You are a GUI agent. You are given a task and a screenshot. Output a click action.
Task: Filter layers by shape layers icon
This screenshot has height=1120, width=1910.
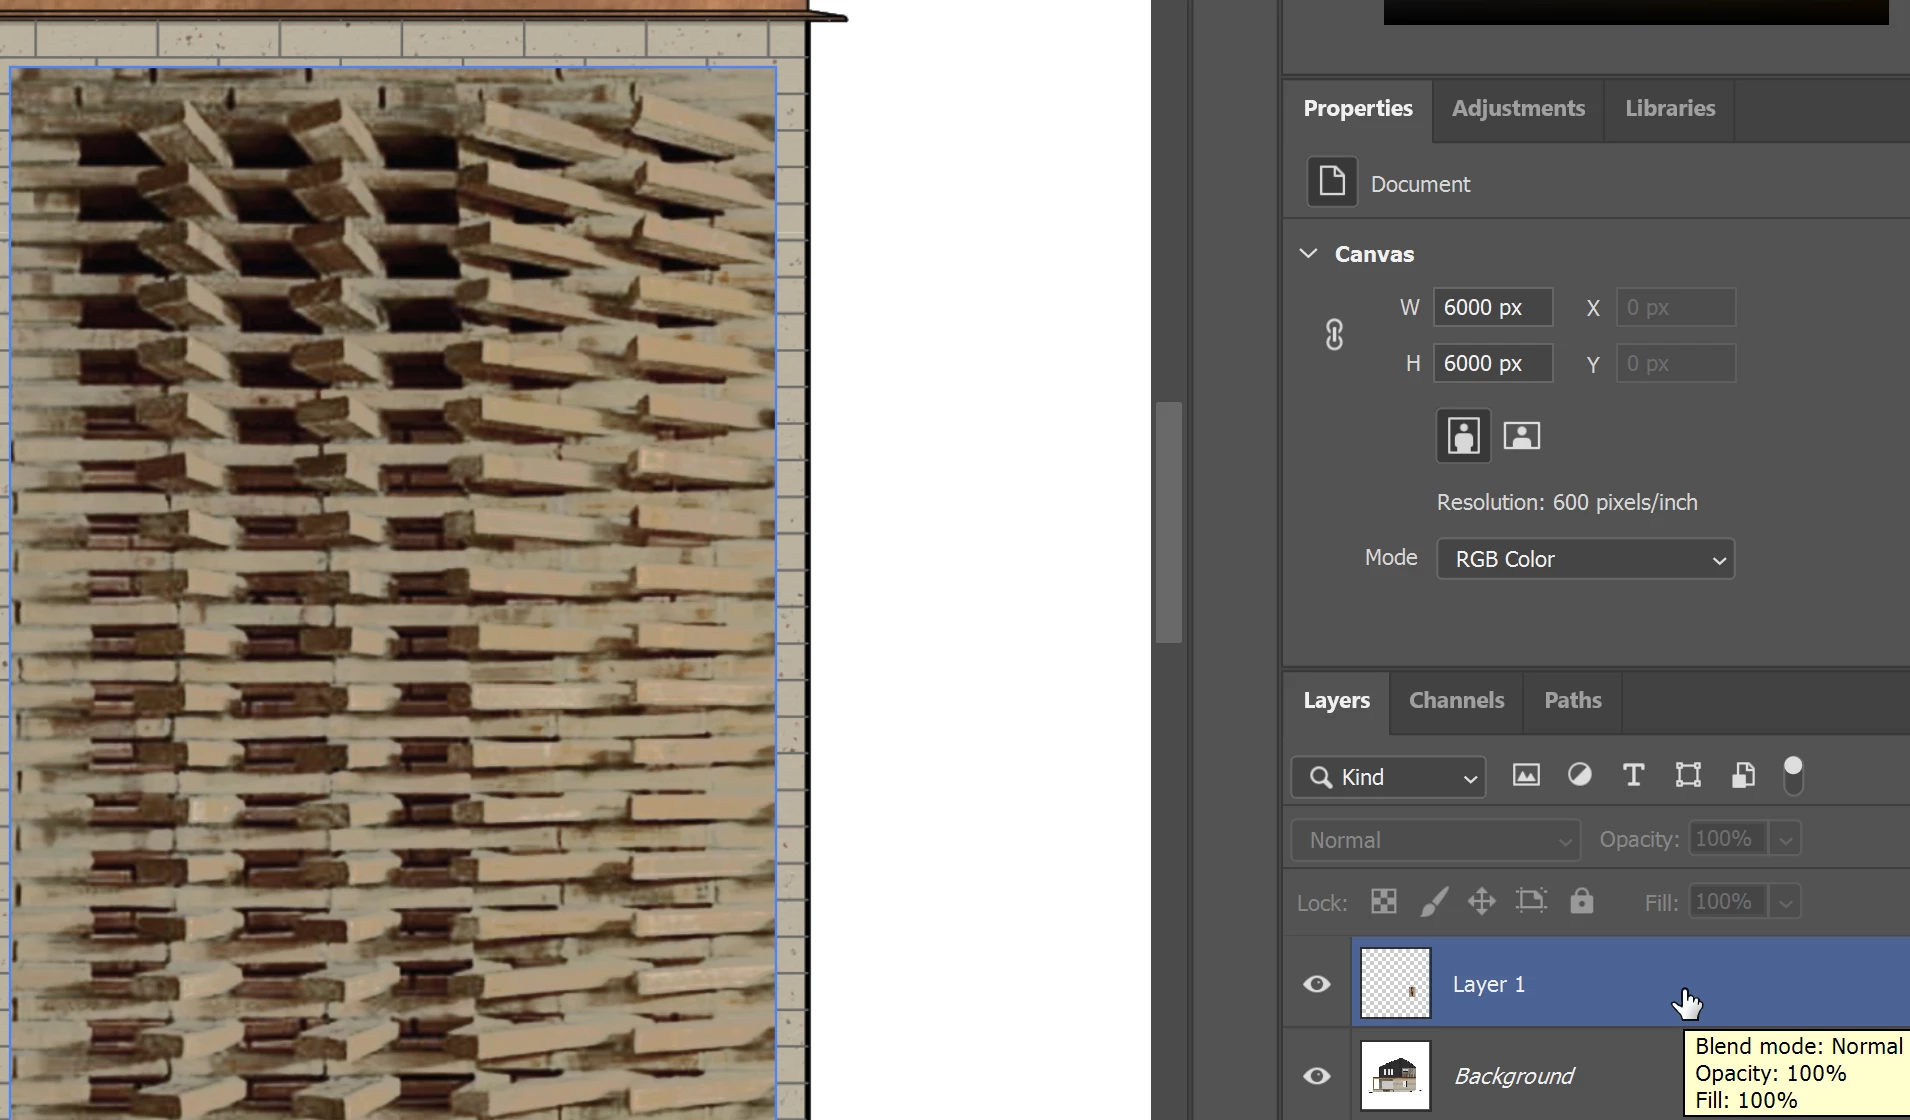[1688, 775]
